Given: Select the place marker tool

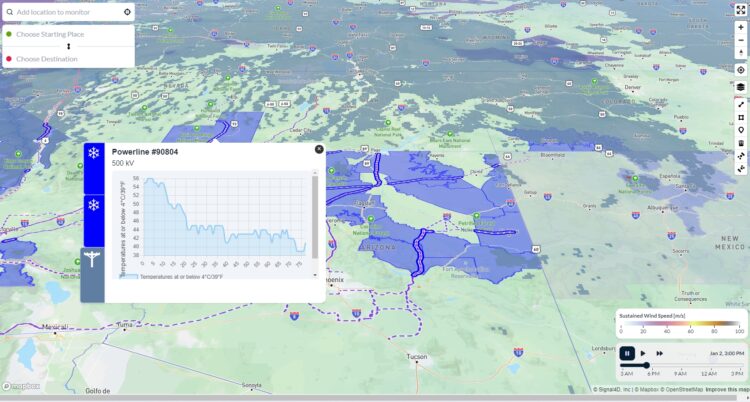Looking at the screenshot, I should [741, 130].
